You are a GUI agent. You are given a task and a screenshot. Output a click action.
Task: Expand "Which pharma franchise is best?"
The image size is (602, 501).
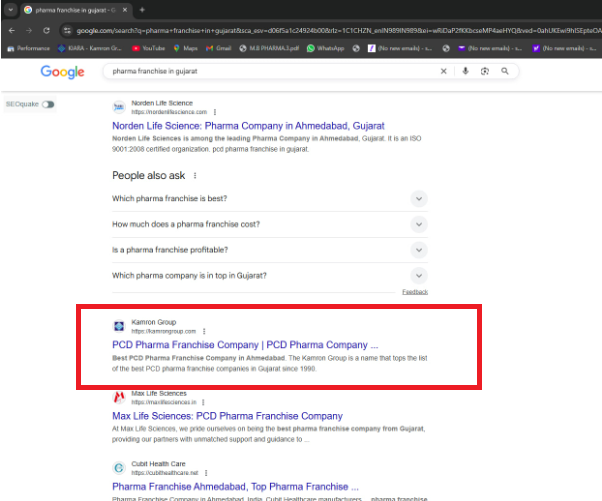pyautogui.click(x=419, y=198)
